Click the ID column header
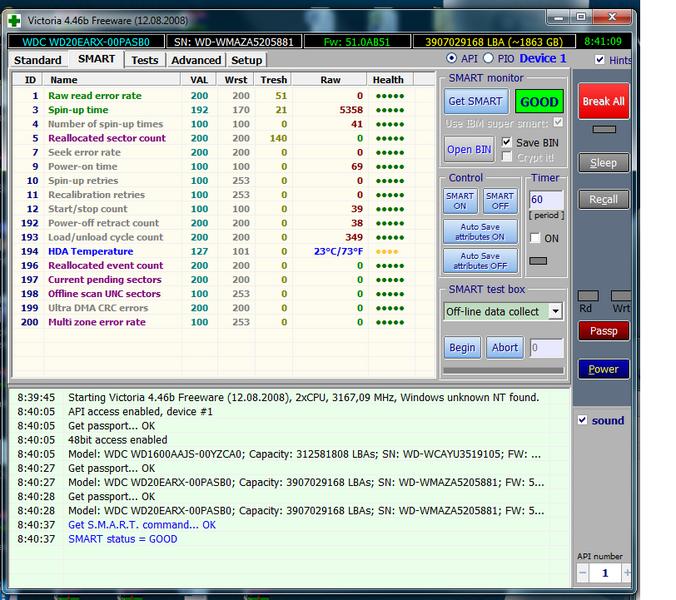The width and height of the screenshot is (676, 600). (x=28, y=80)
